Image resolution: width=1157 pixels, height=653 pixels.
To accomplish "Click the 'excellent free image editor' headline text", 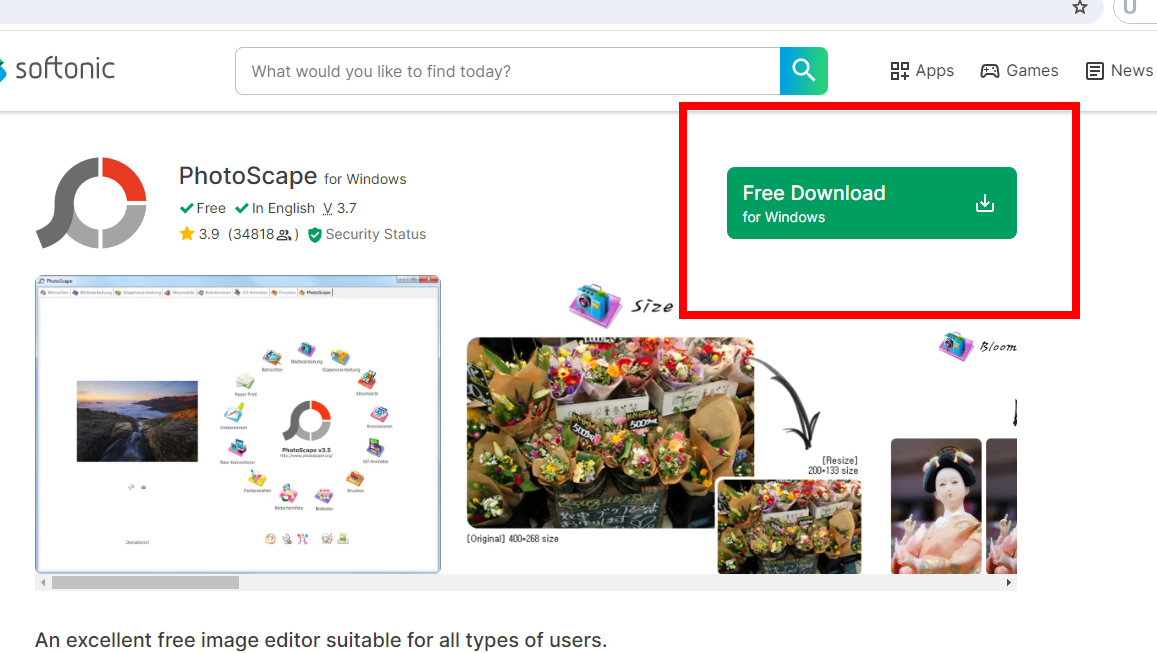I will (x=321, y=640).
